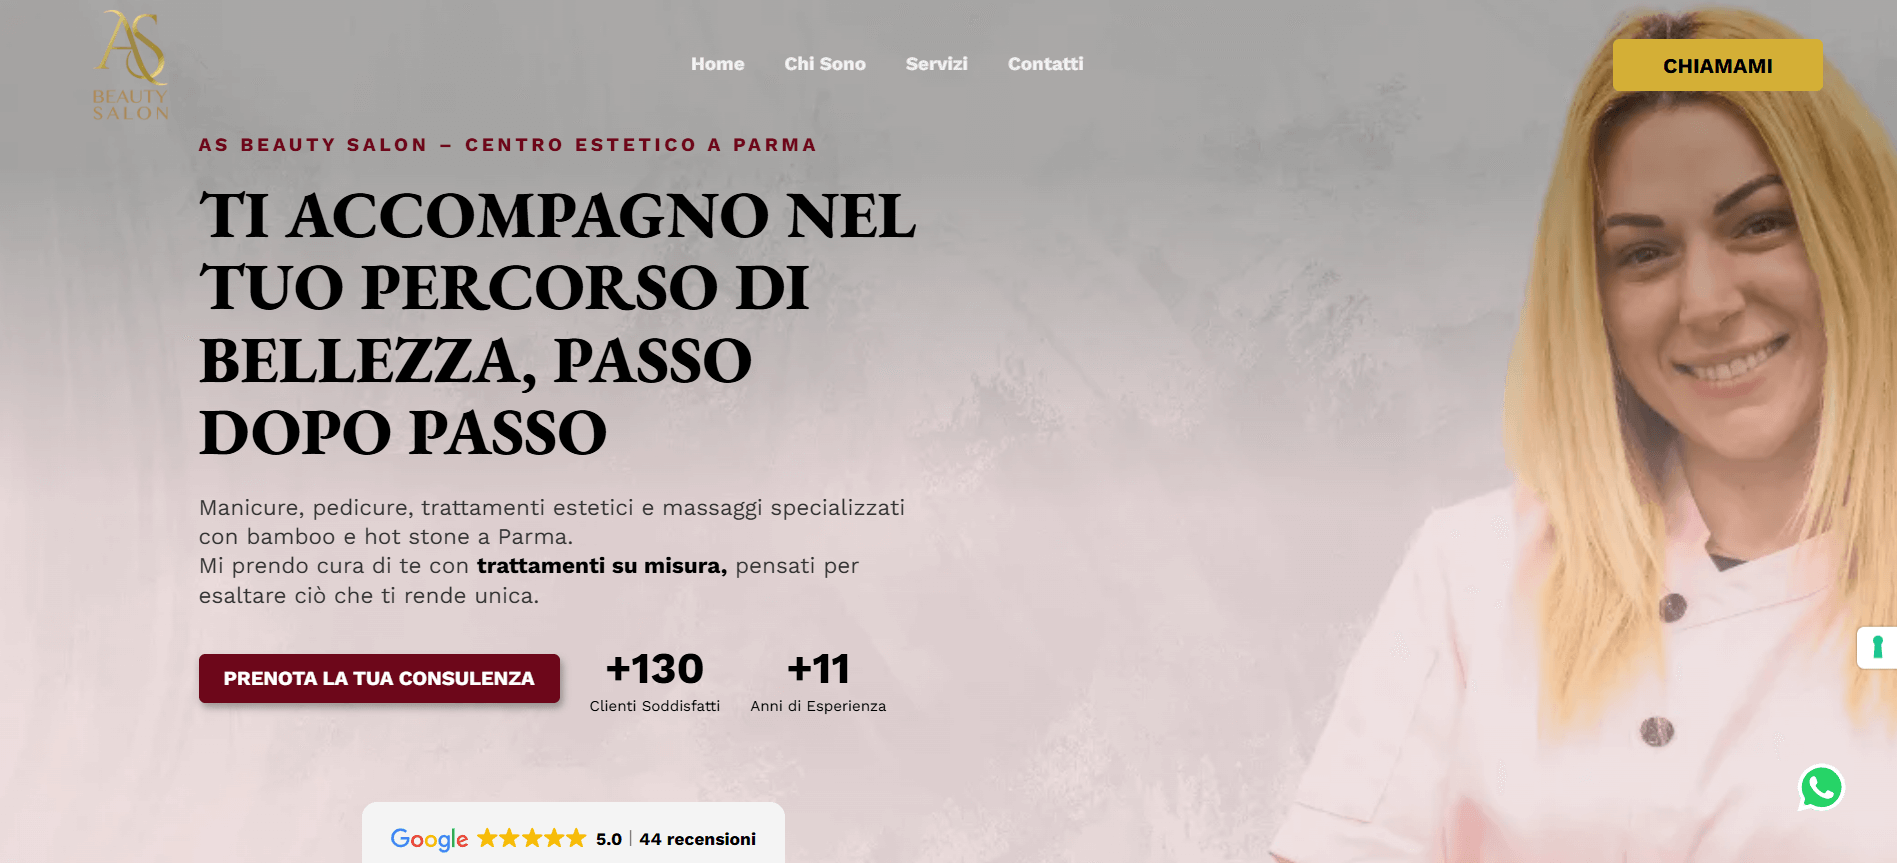
Task: Click the 5.0 rating score
Action: pyautogui.click(x=608, y=839)
